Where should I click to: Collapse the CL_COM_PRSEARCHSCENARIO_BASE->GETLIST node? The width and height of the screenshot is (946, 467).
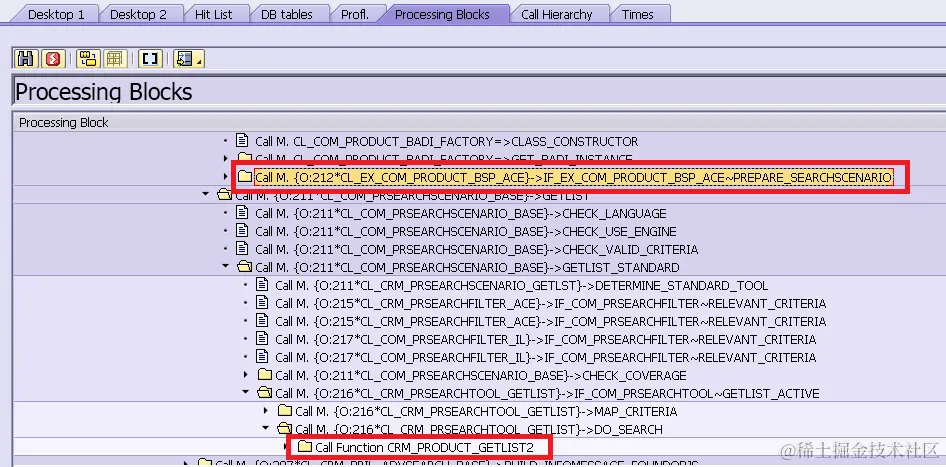206,194
